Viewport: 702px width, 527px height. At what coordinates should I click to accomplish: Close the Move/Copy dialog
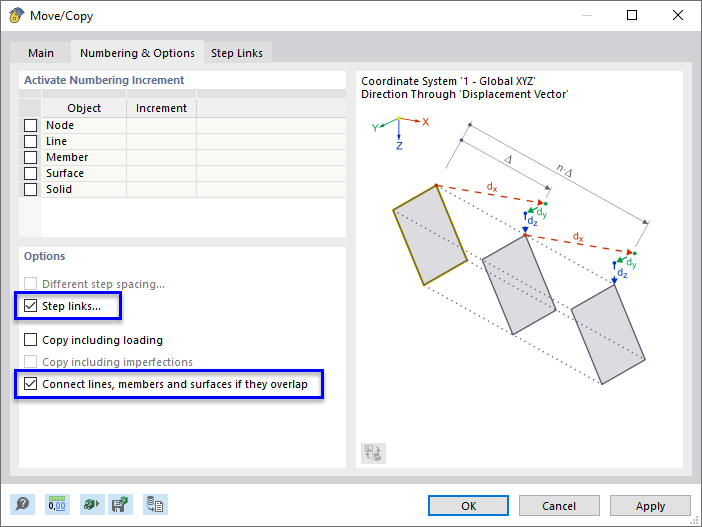click(678, 15)
